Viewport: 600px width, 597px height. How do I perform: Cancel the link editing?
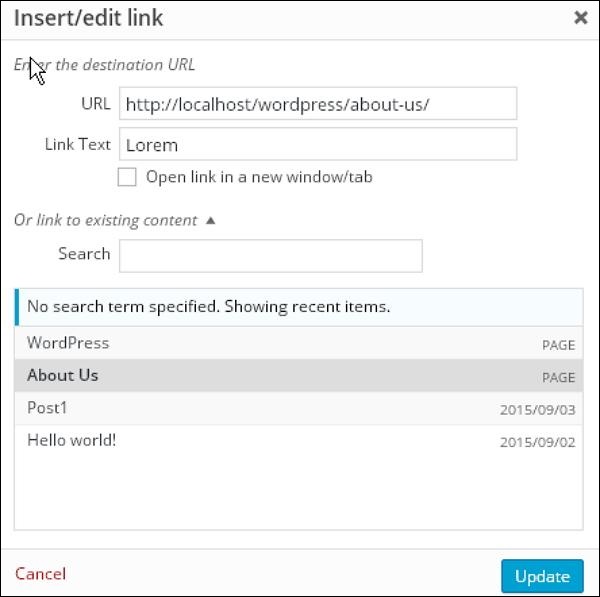(x=41, y=574)
